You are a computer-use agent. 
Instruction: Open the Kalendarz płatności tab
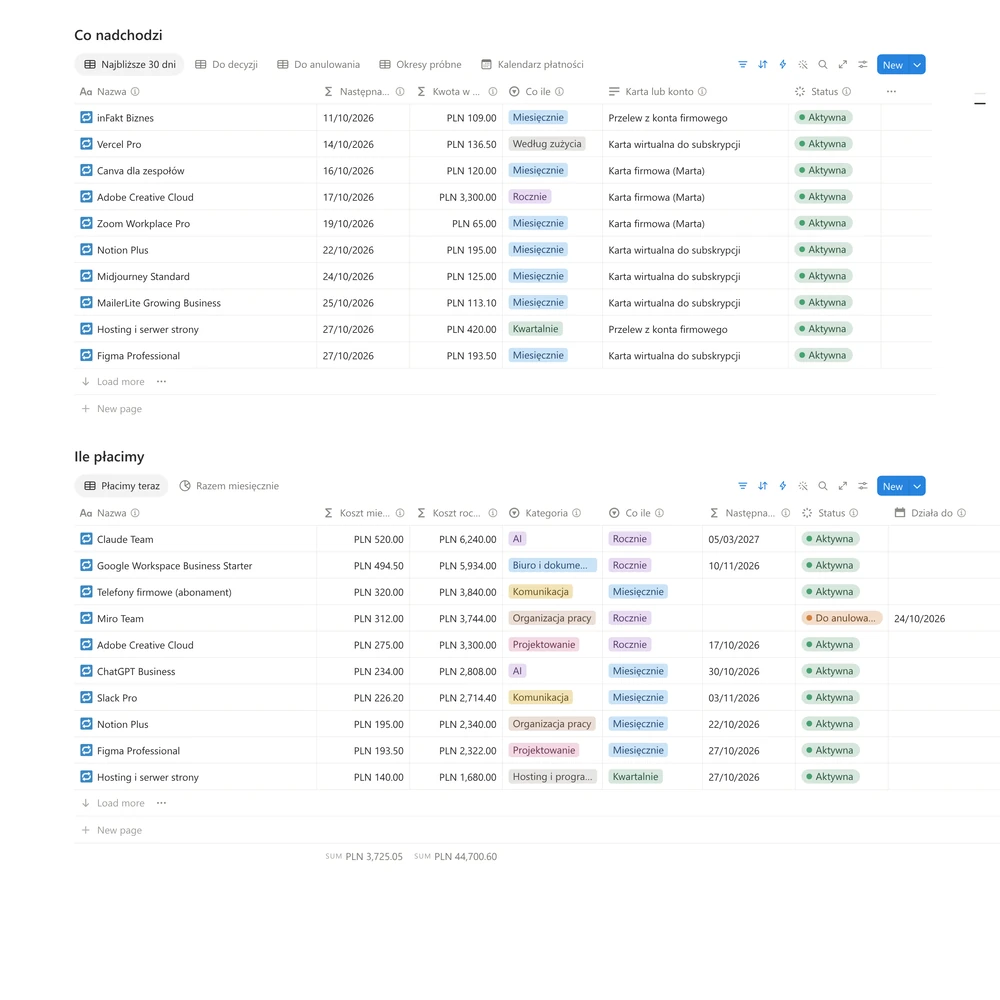click(532, 64)
